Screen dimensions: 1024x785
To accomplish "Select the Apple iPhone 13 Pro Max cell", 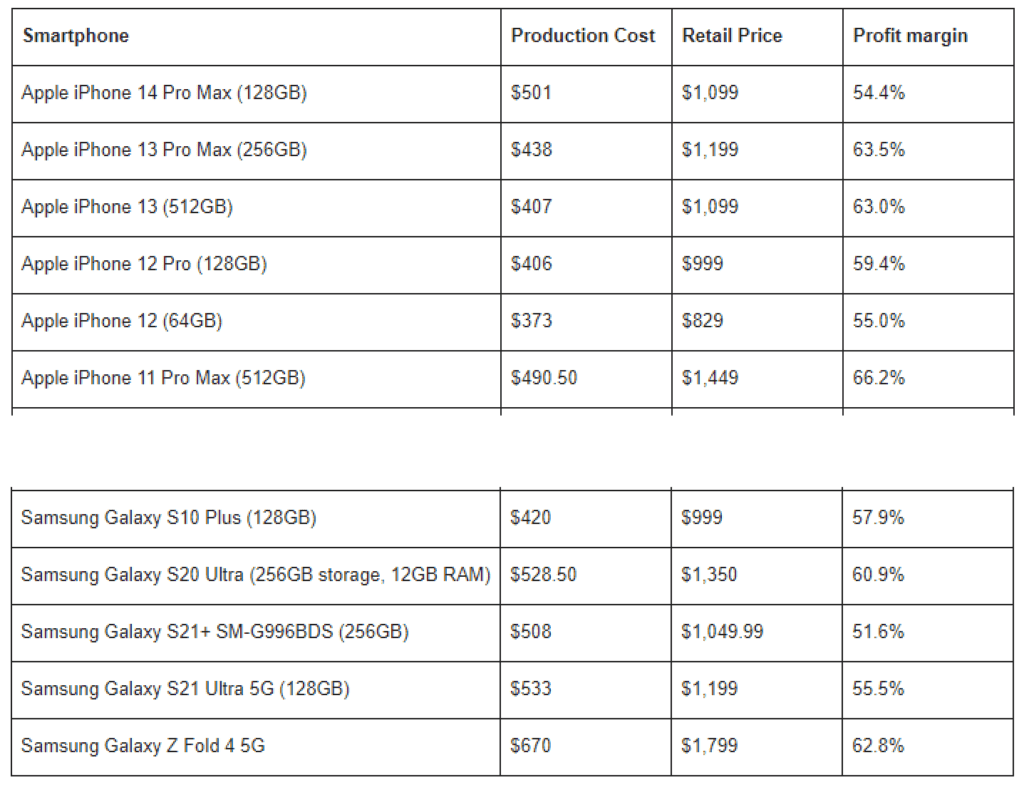I will coord(164,150).
